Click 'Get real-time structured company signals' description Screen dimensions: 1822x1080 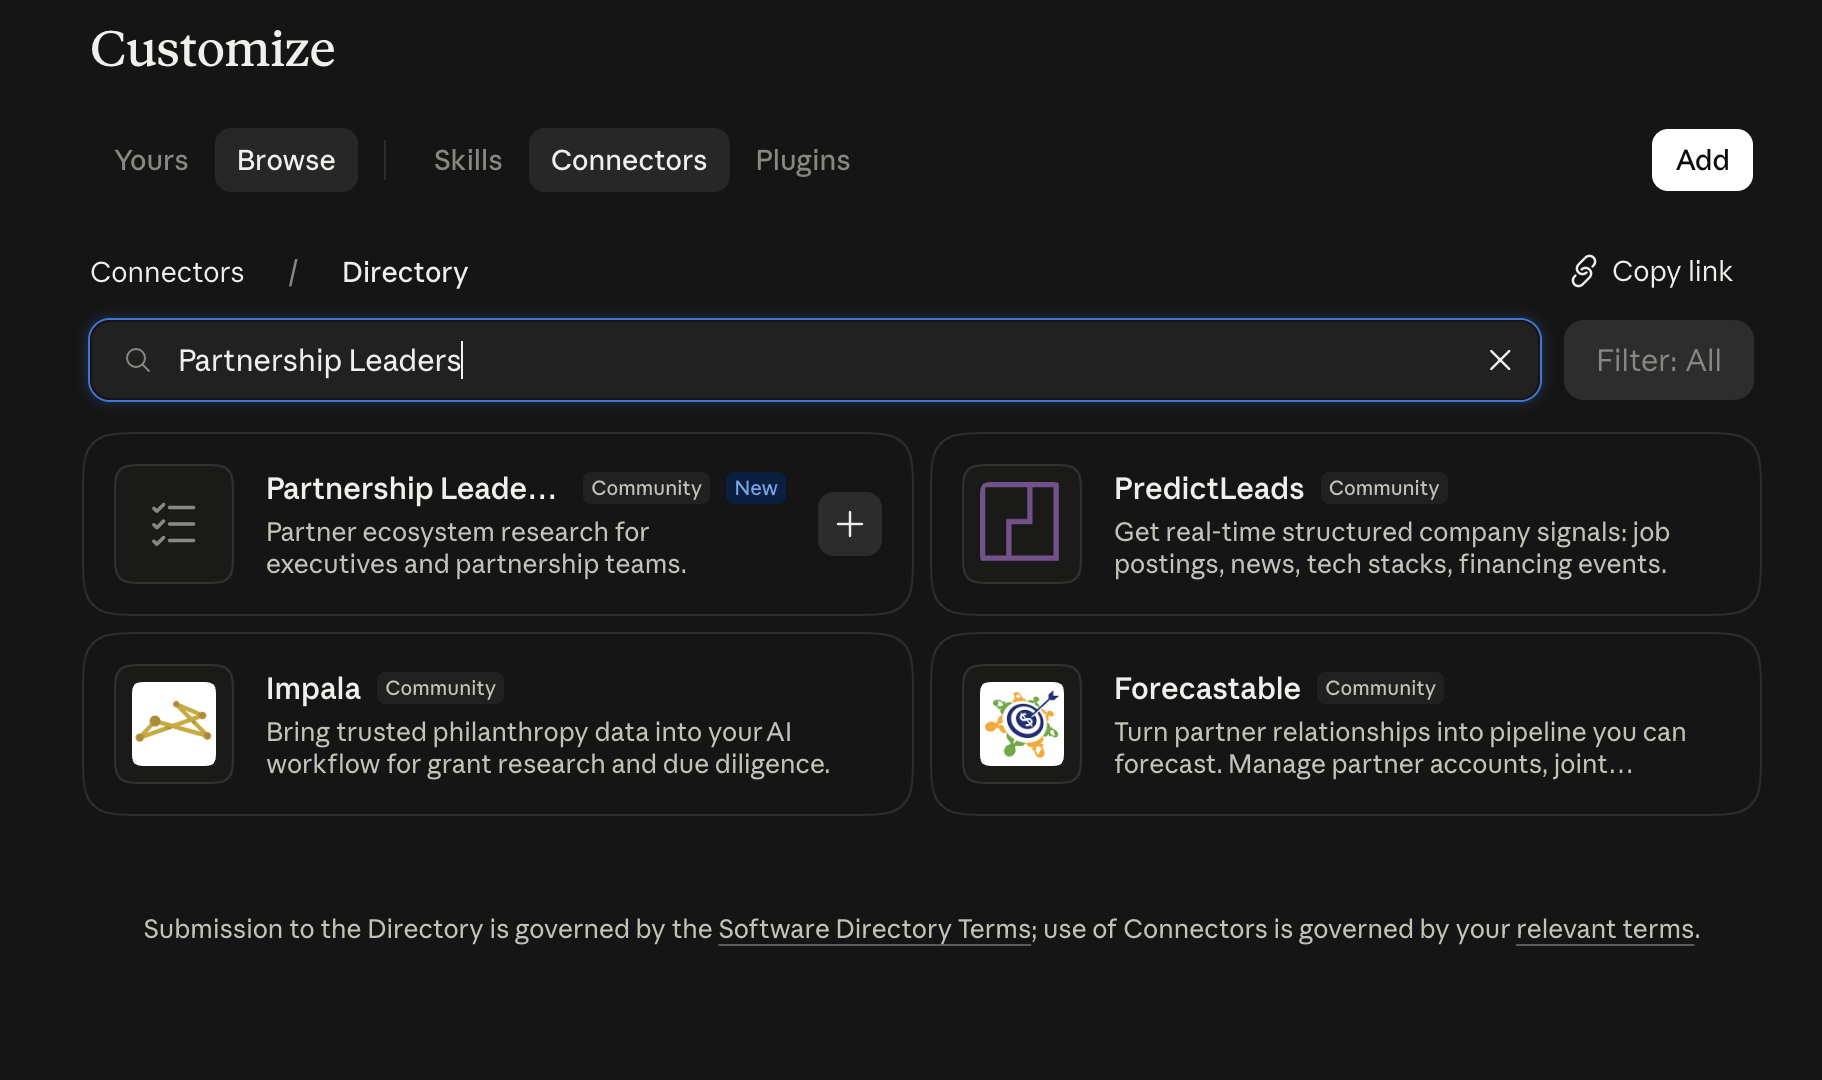(x=1392, y=548)
